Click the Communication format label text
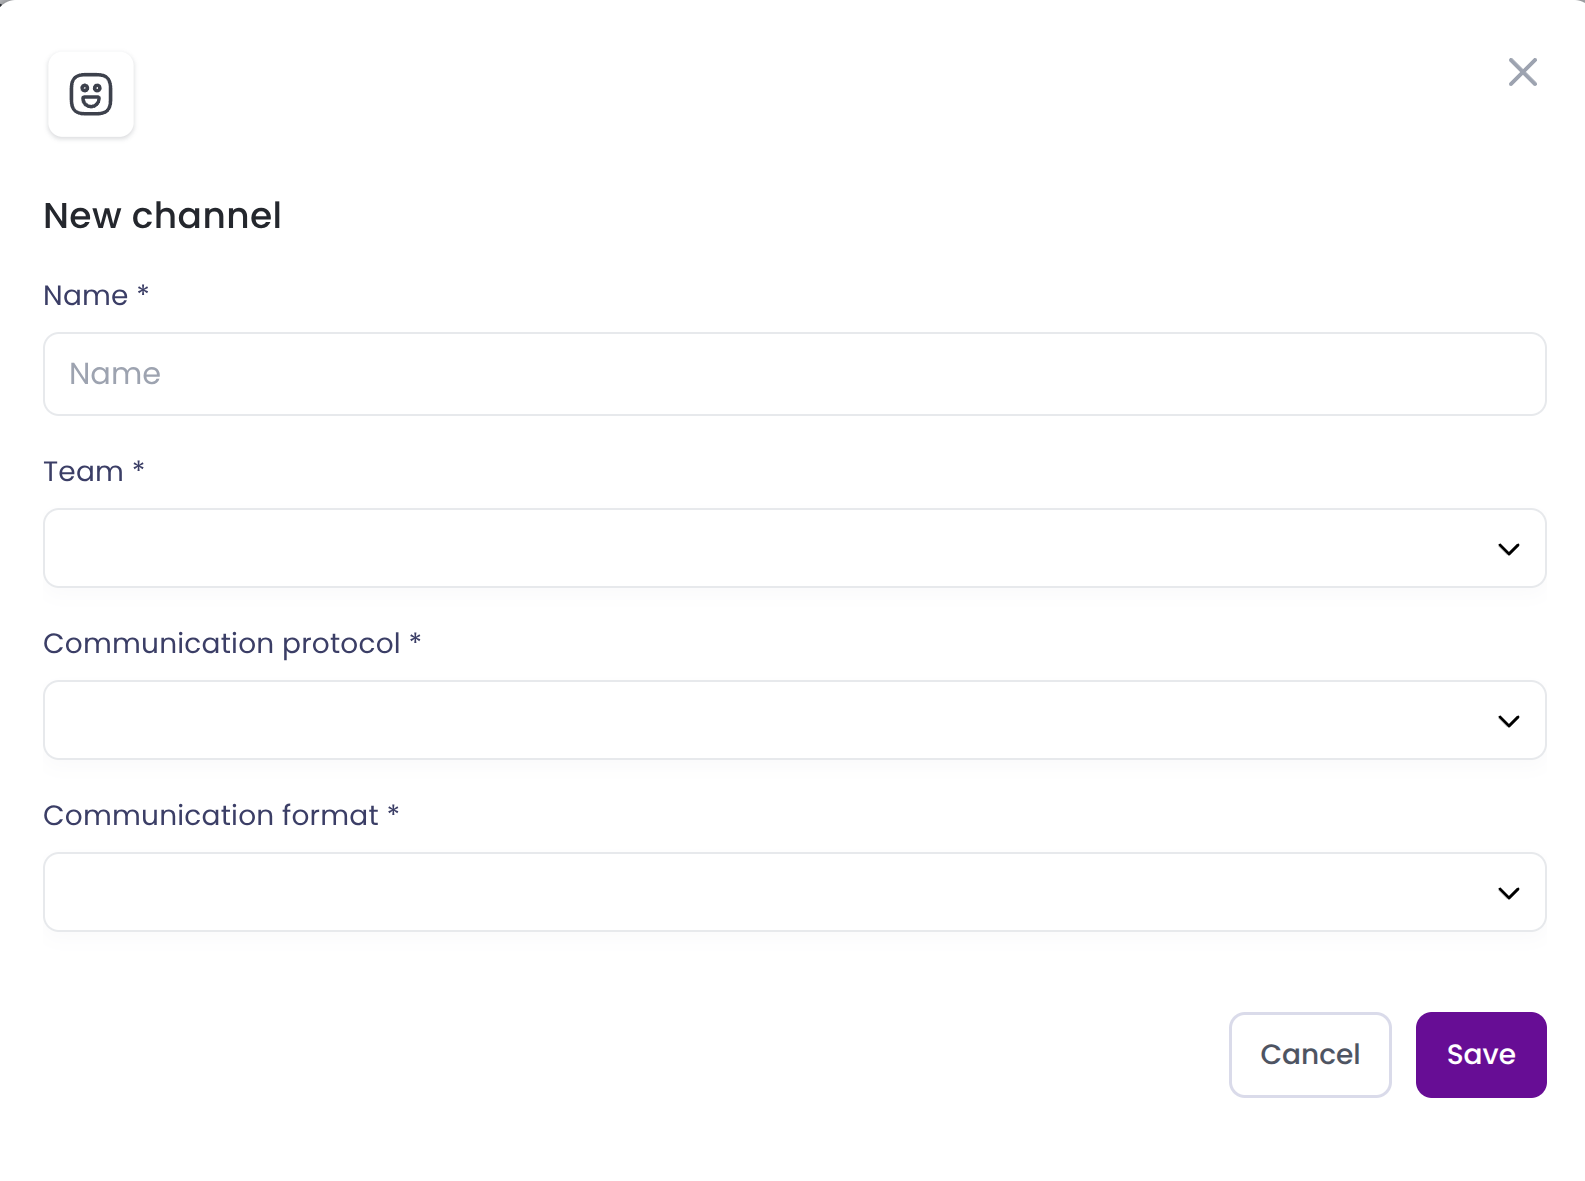Screen dimensions: 1585x1181 pos(210,816)
